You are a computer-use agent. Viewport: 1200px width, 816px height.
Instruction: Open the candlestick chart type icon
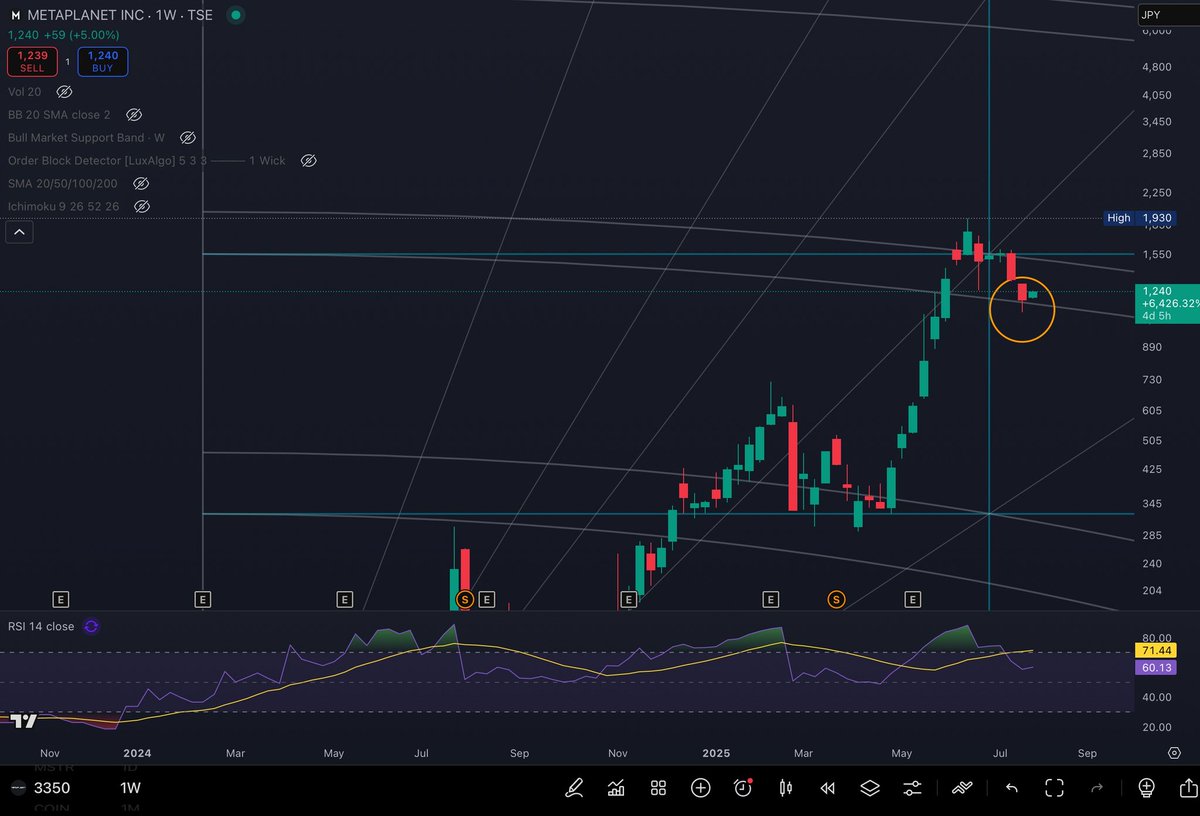point(785,788)
